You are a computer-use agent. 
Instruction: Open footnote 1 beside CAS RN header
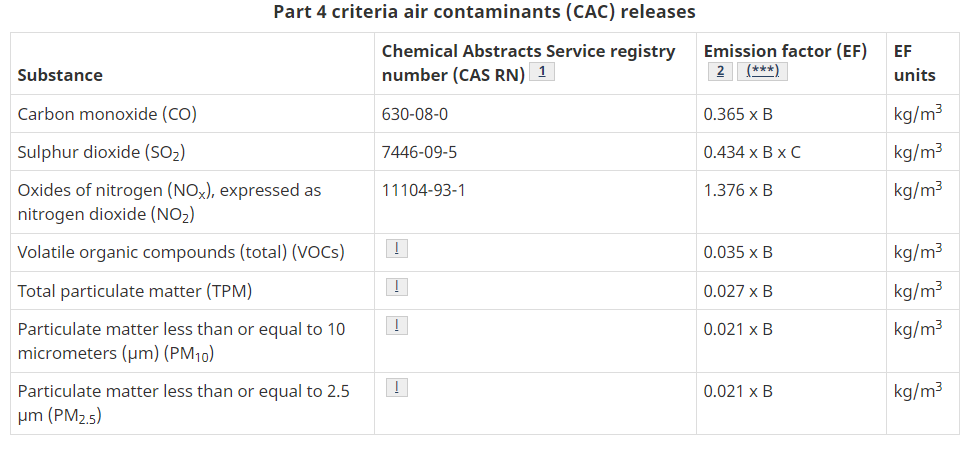[541, 72]
